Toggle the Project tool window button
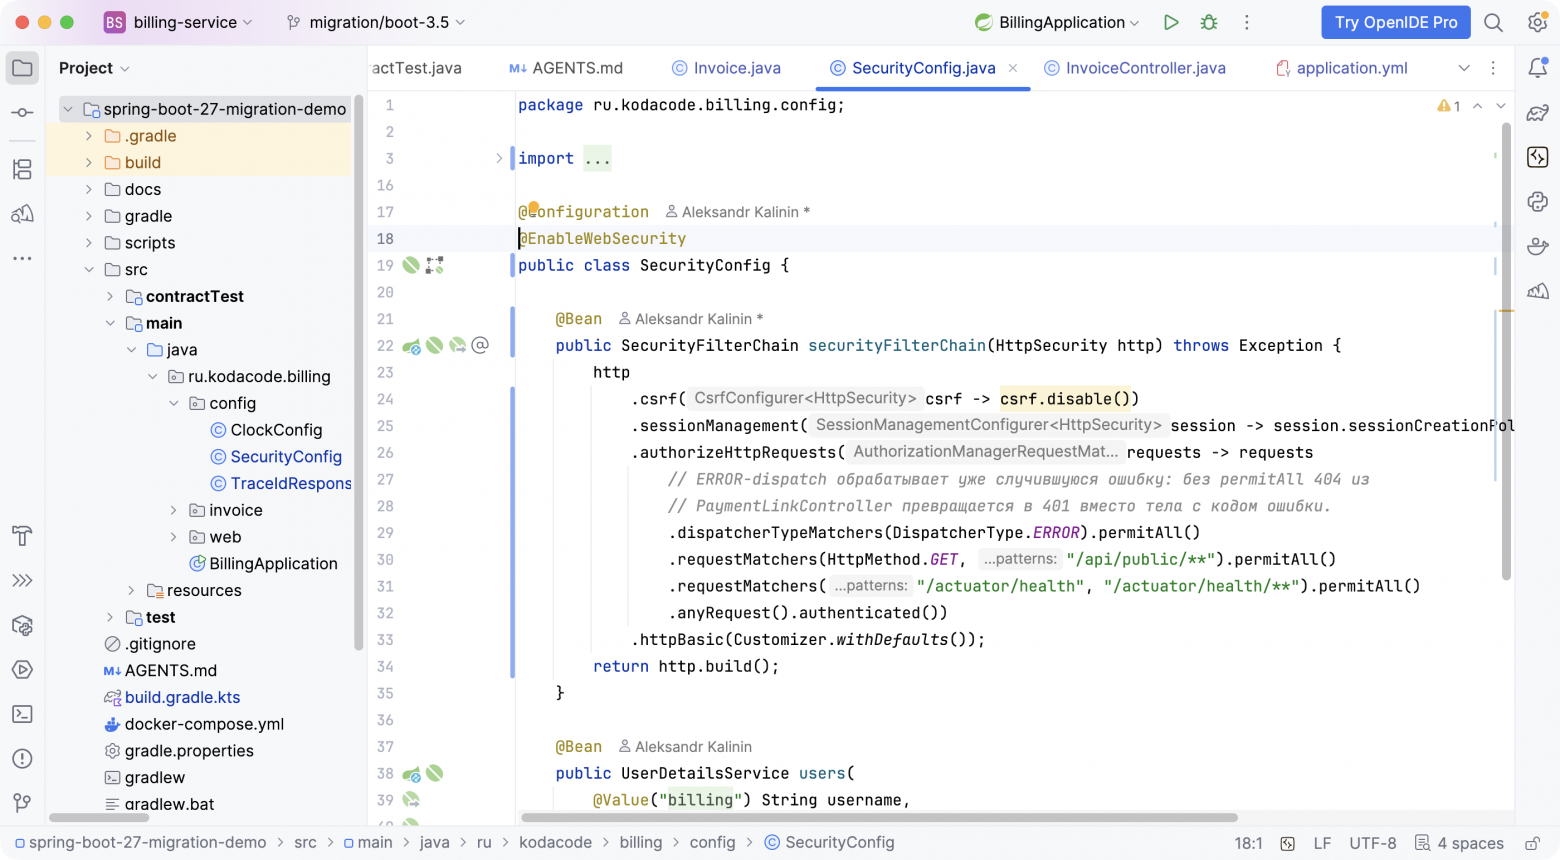The width and height of the screenshot is (1560, 860). coord(22,68)
